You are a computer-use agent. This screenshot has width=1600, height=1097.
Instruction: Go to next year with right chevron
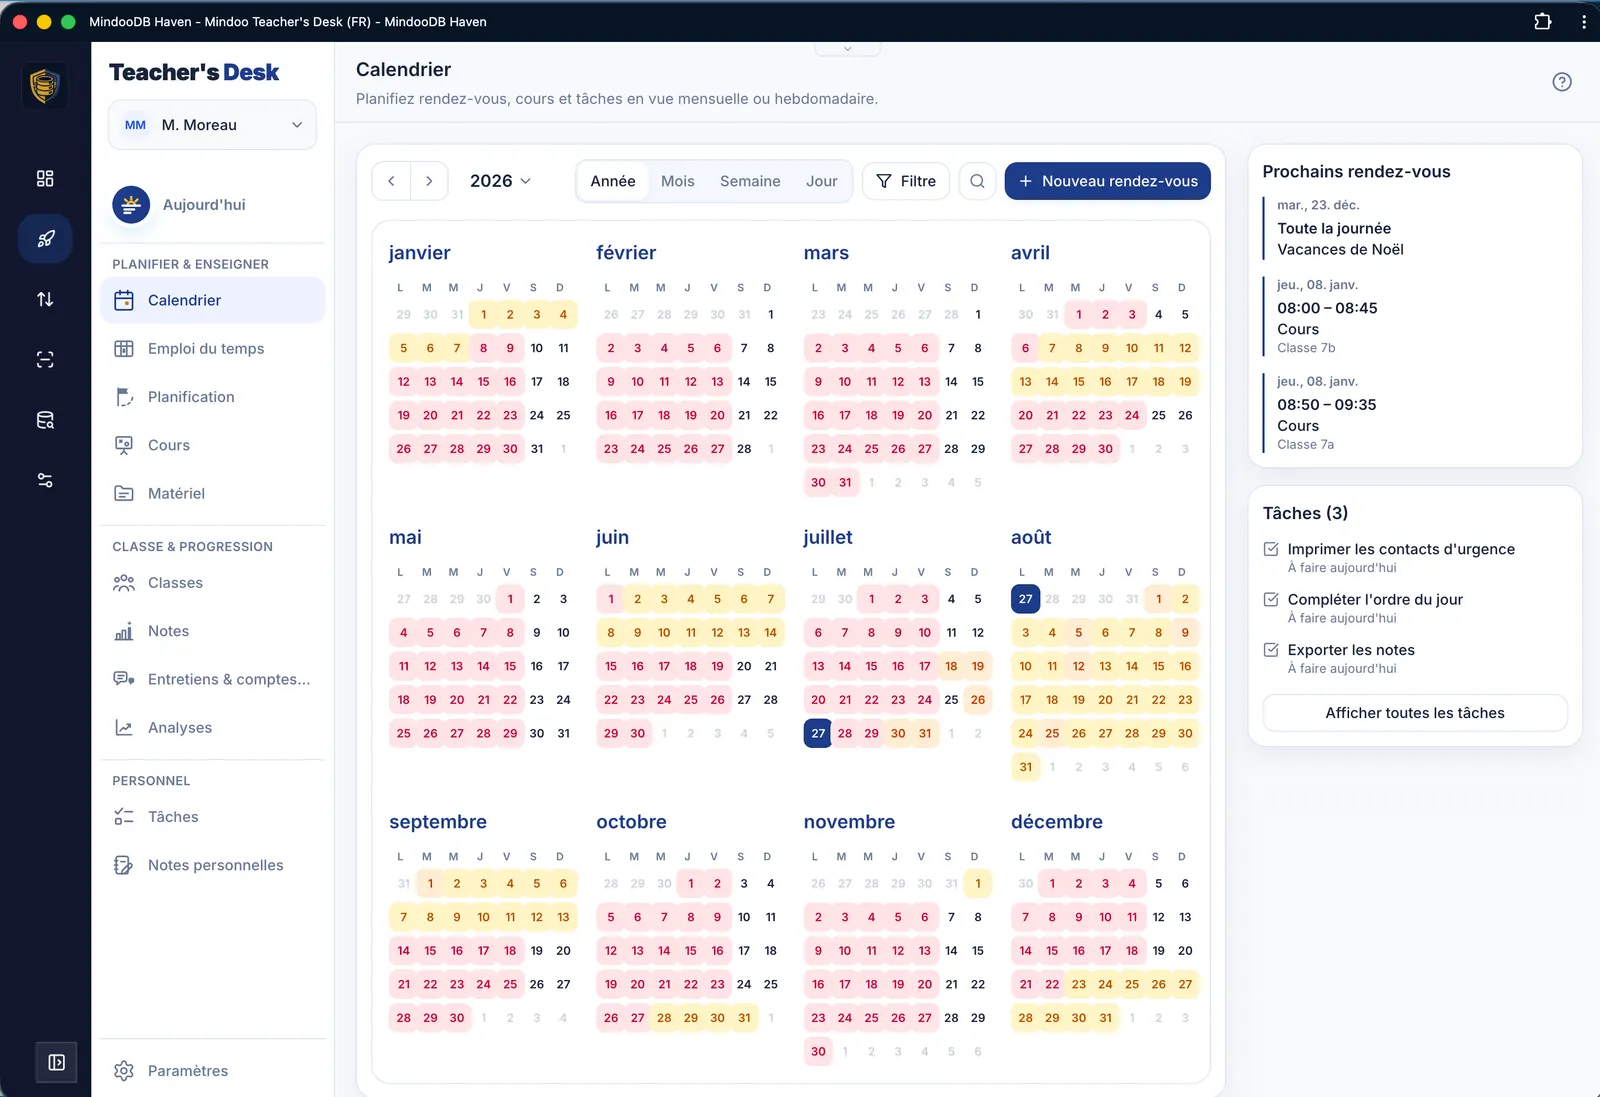coord(429,181)
